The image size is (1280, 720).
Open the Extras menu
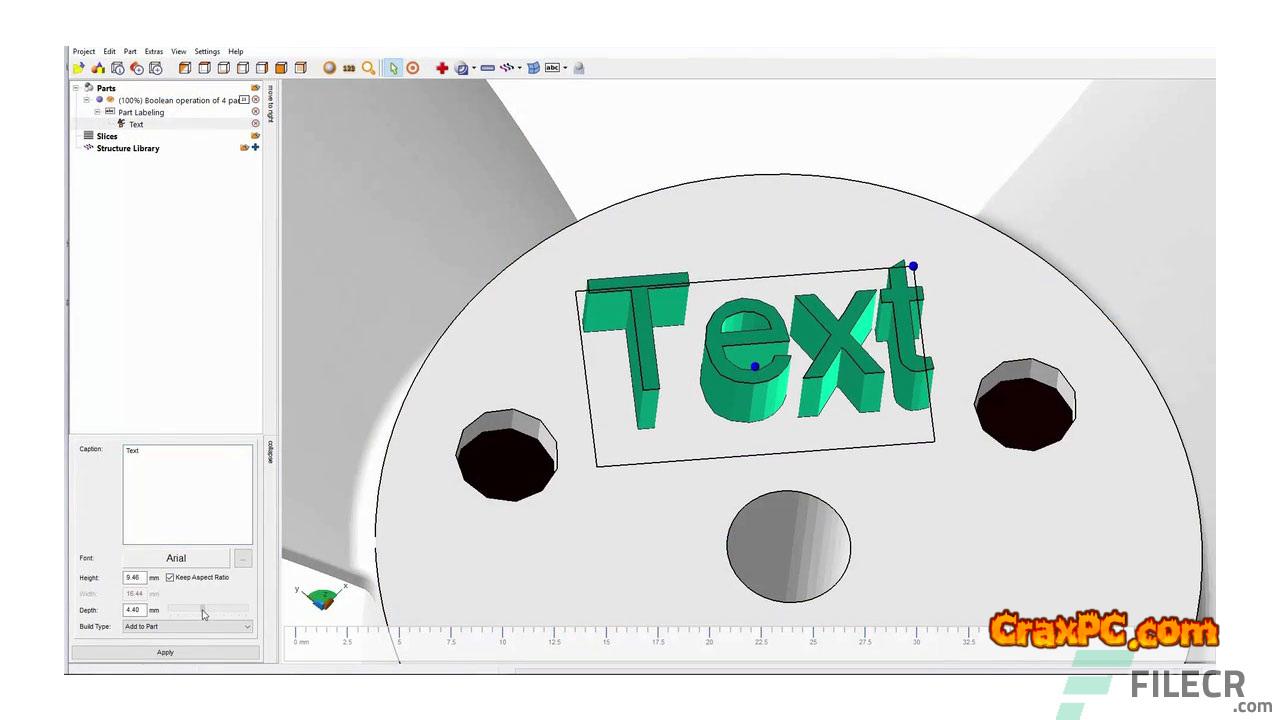(x=153, y=52)
